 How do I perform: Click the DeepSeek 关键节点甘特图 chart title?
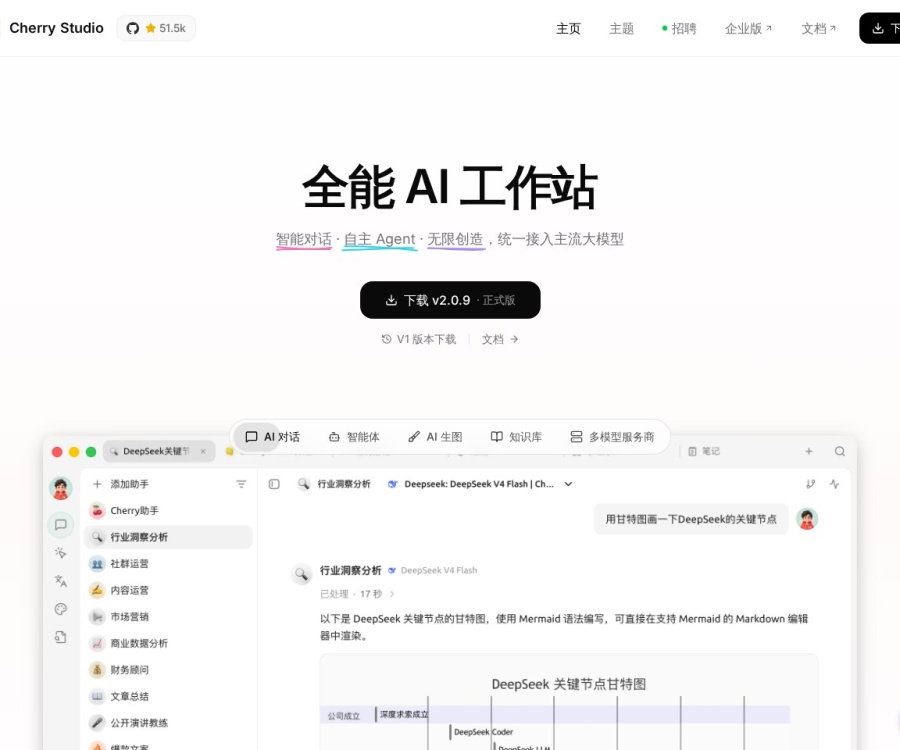coord(569,684)
